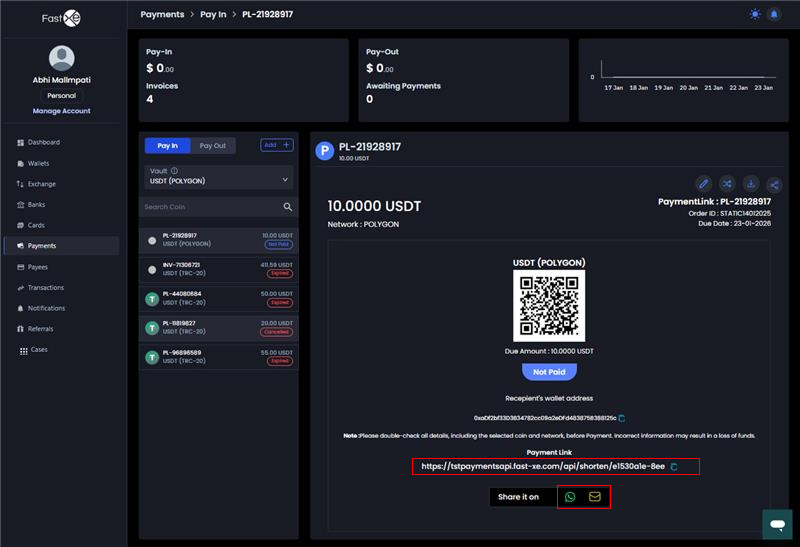
Task: Click the download icon
Action: [x=751, y=184]
